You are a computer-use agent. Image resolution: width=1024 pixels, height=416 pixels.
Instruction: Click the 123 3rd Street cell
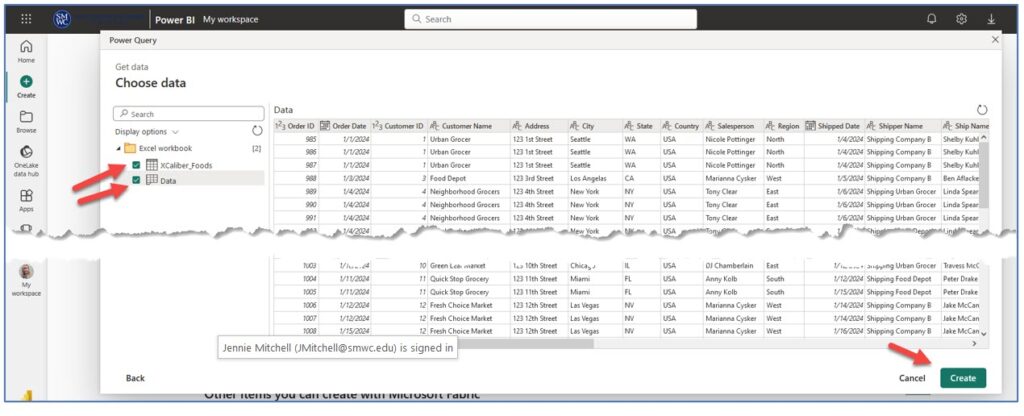pos(539,178)
